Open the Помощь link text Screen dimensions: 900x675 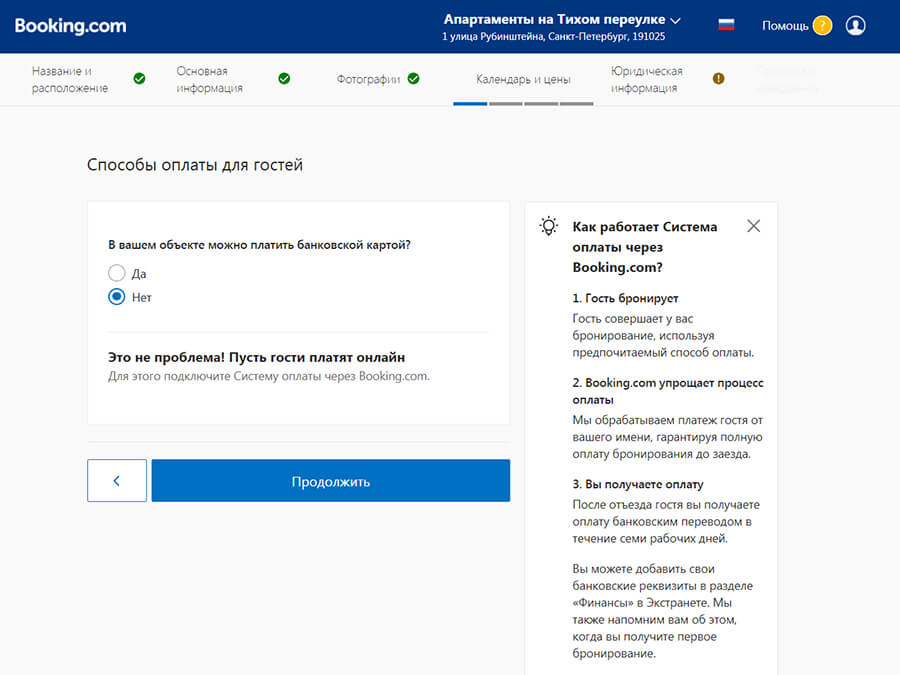785,26
